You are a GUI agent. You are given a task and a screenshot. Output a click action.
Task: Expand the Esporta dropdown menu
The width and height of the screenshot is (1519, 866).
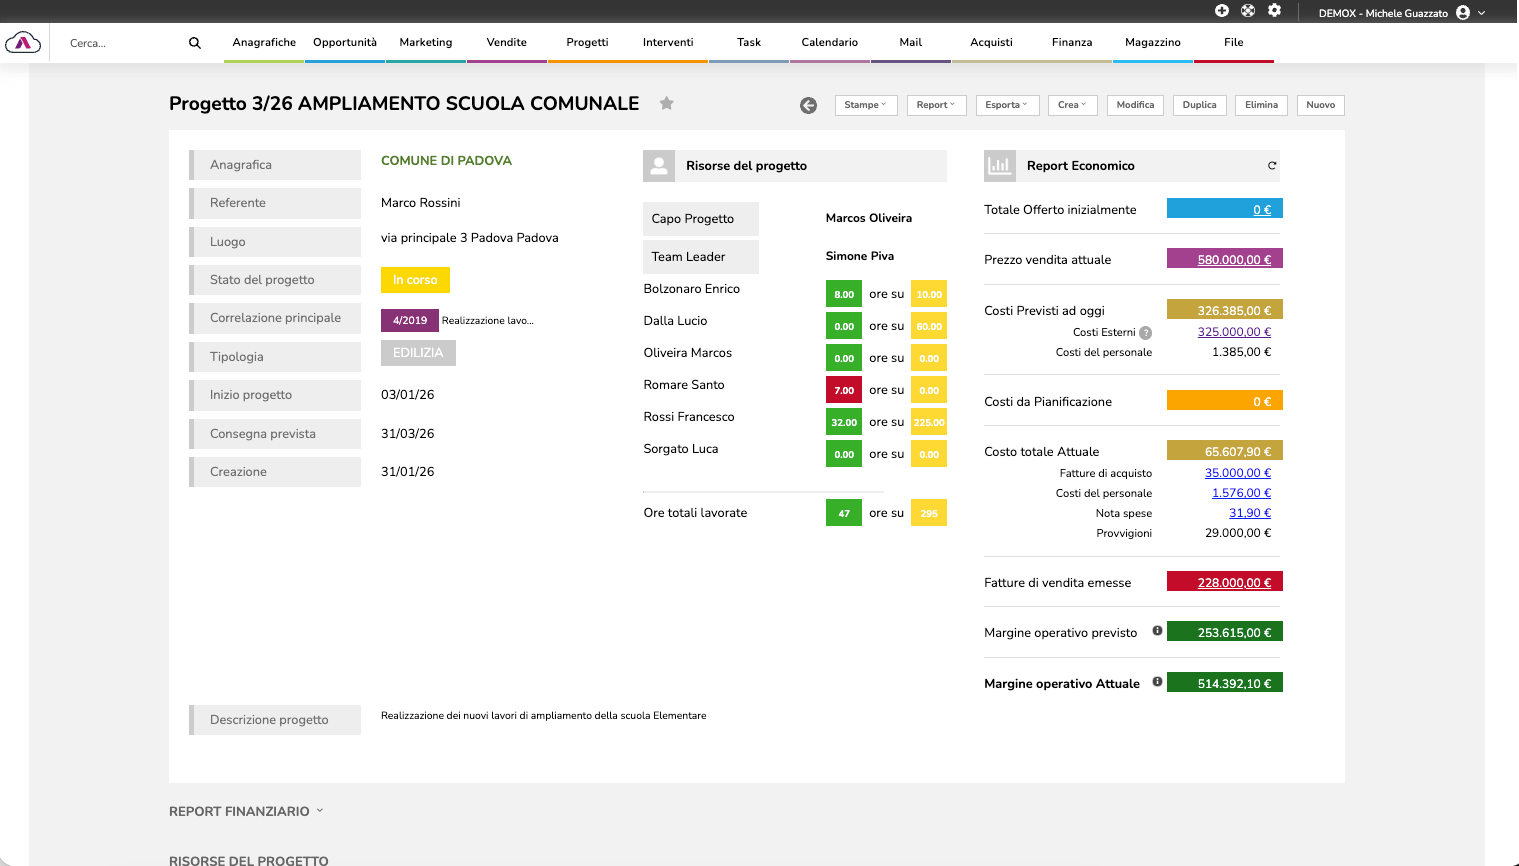(1006, 105)
